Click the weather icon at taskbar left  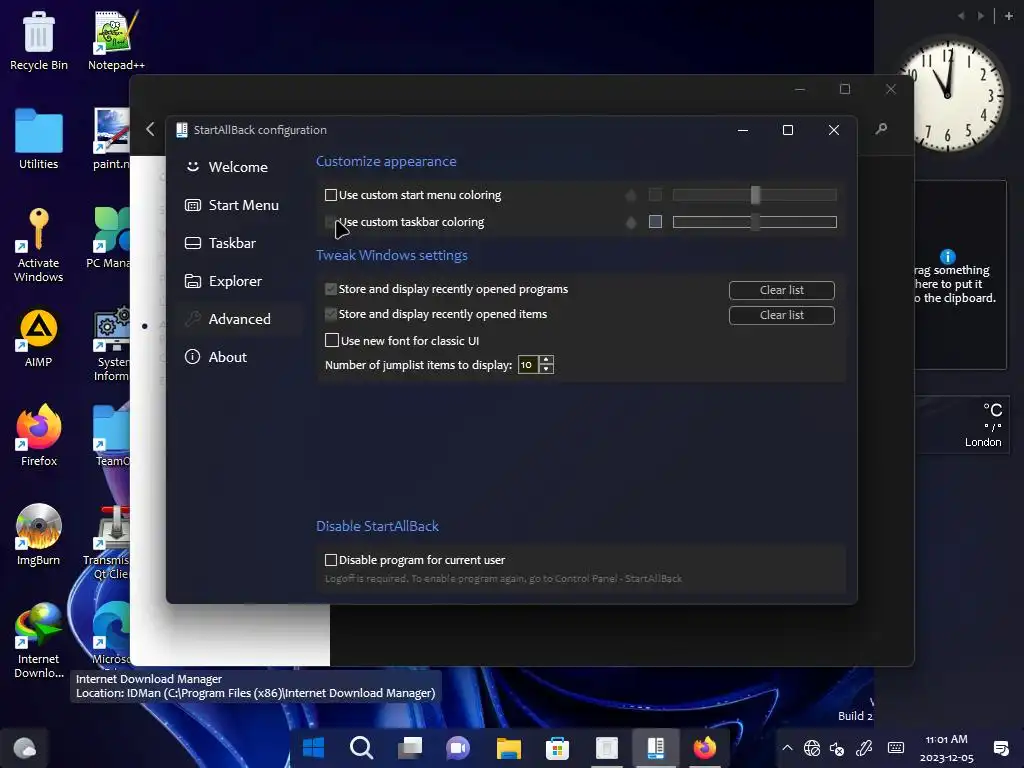(25, 748)
